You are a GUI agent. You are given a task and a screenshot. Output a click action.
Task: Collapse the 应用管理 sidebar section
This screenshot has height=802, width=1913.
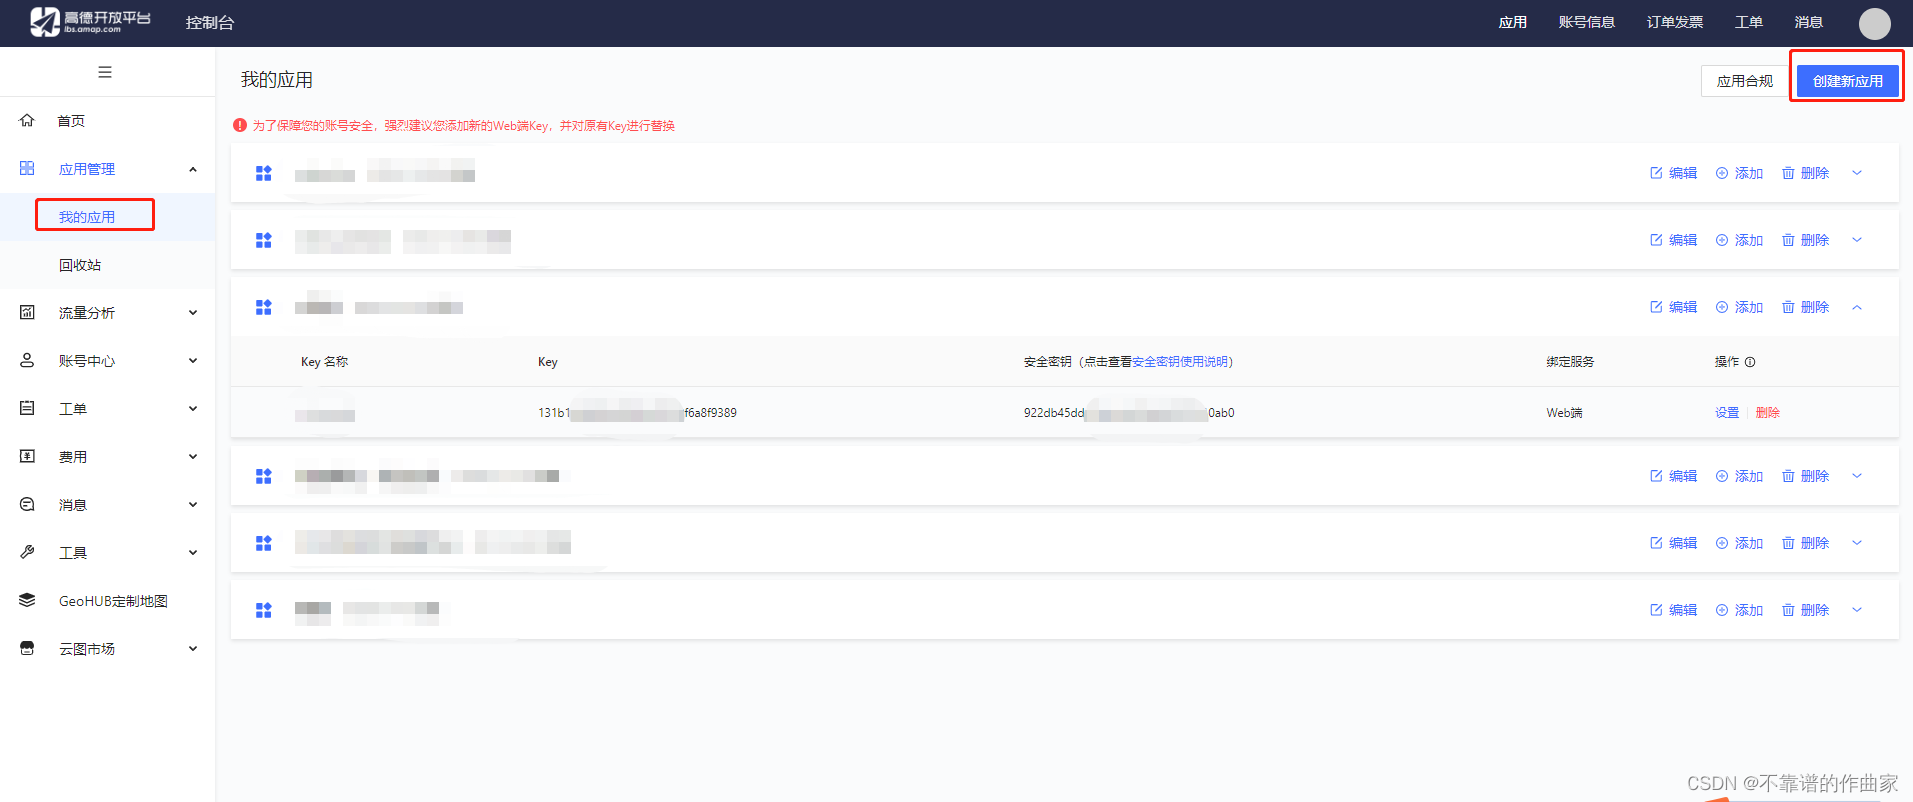tap(193, 169)
